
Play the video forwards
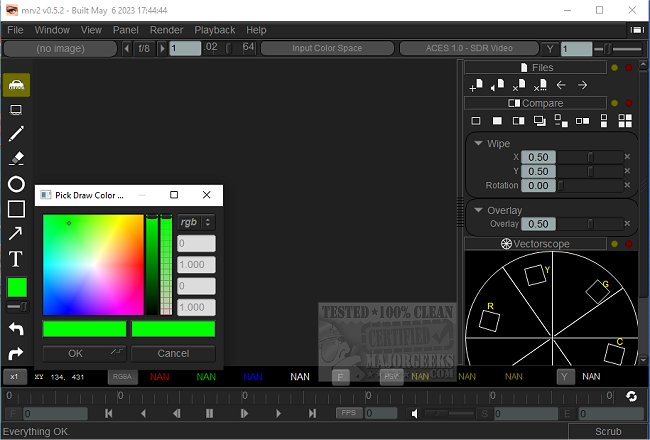coord(278,413)
